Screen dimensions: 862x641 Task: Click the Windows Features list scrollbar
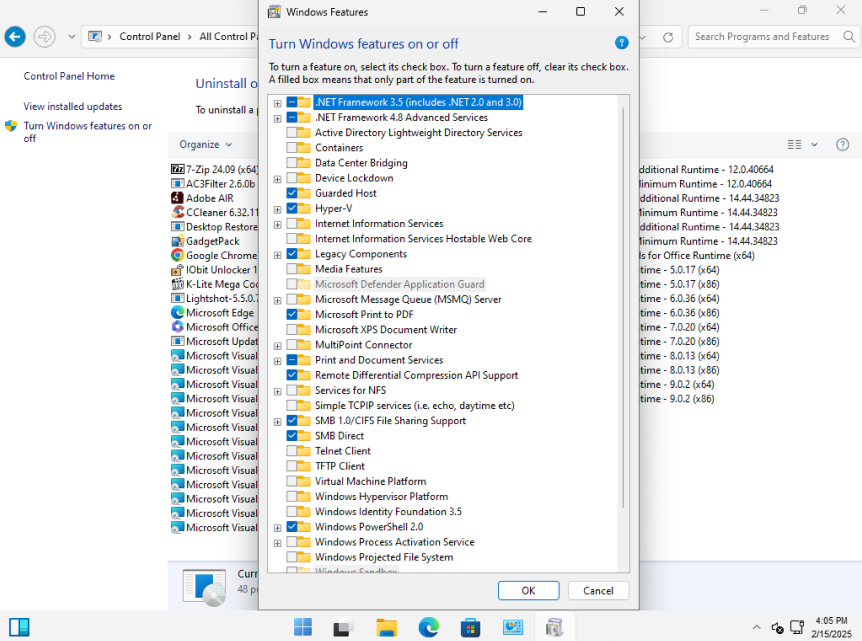(x=623, y=307)
